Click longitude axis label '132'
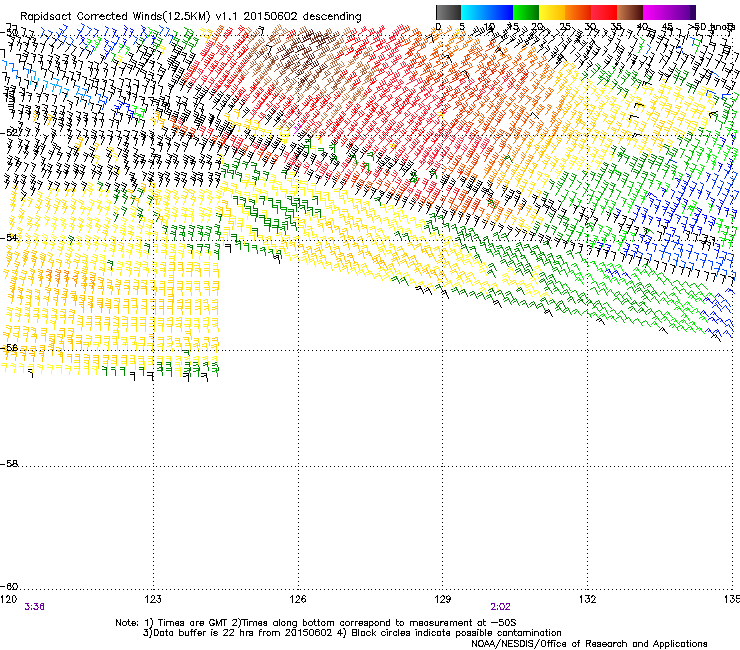740x650 pixels. (x=588, y=599)
